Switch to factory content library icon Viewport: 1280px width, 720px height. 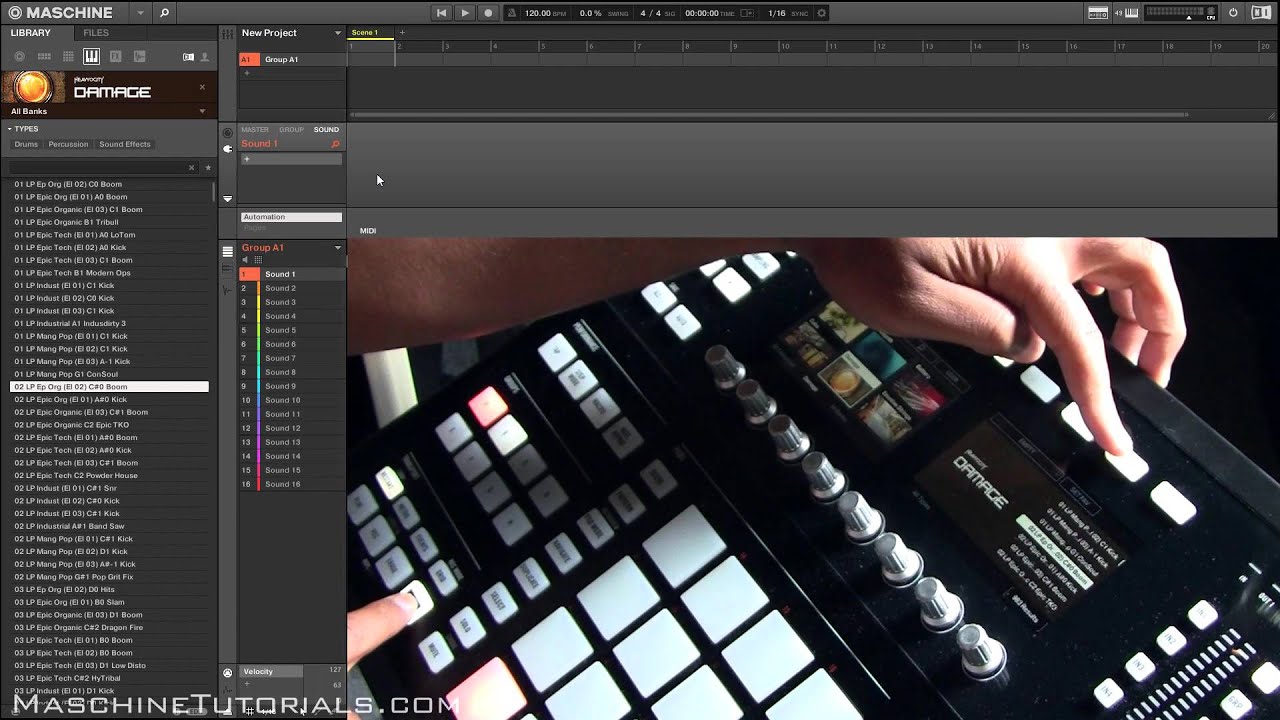point(188,57)
